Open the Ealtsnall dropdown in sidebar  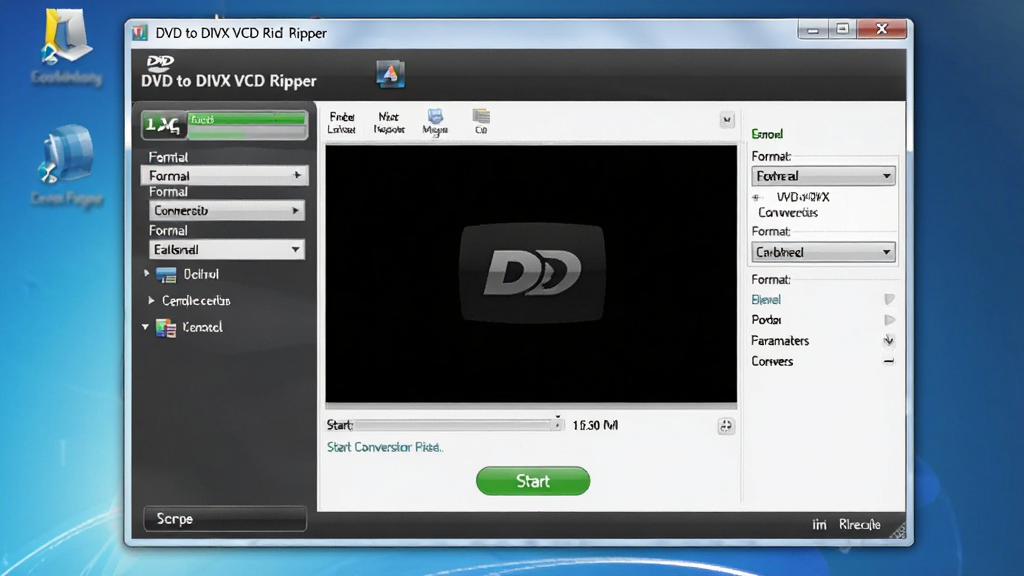click(227, 249)
